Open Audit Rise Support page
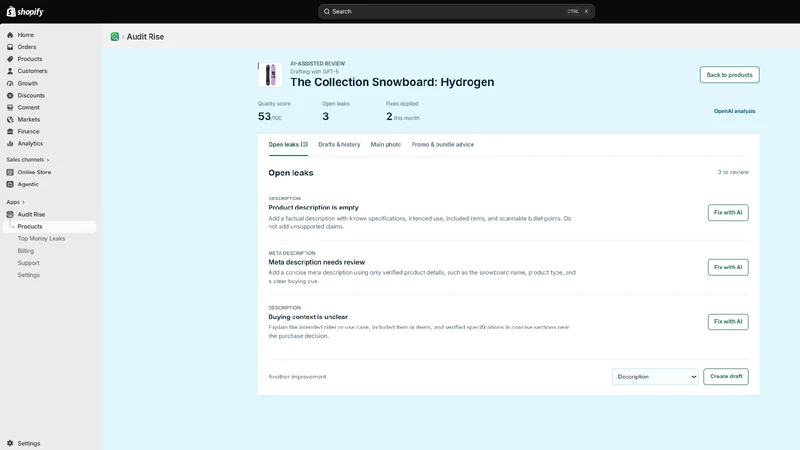 29,263
